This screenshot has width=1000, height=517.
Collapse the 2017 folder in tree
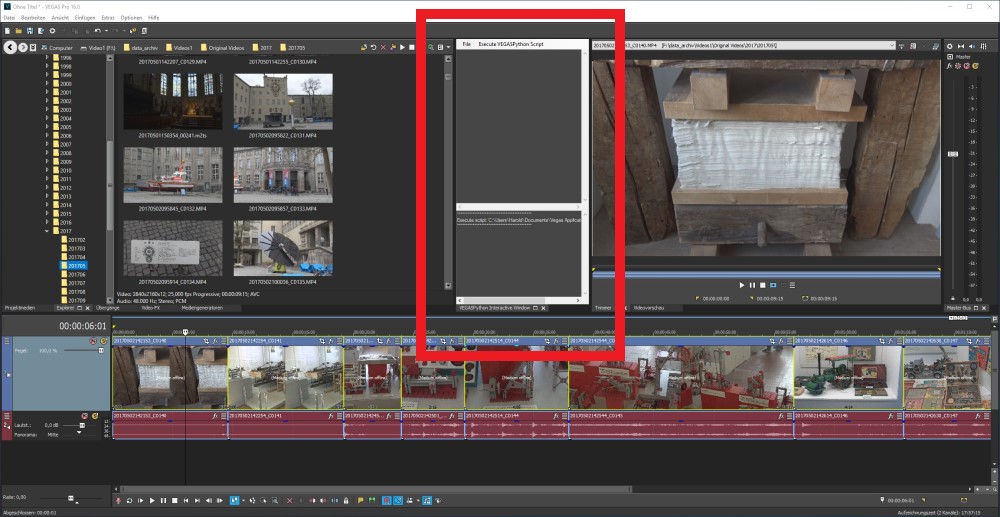point(46,231)
